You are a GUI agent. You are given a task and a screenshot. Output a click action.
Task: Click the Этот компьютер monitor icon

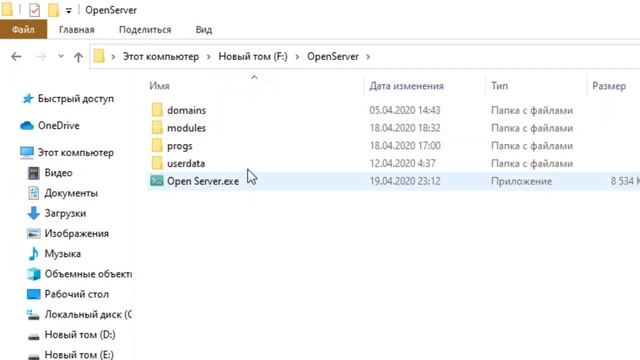[27, 153]
